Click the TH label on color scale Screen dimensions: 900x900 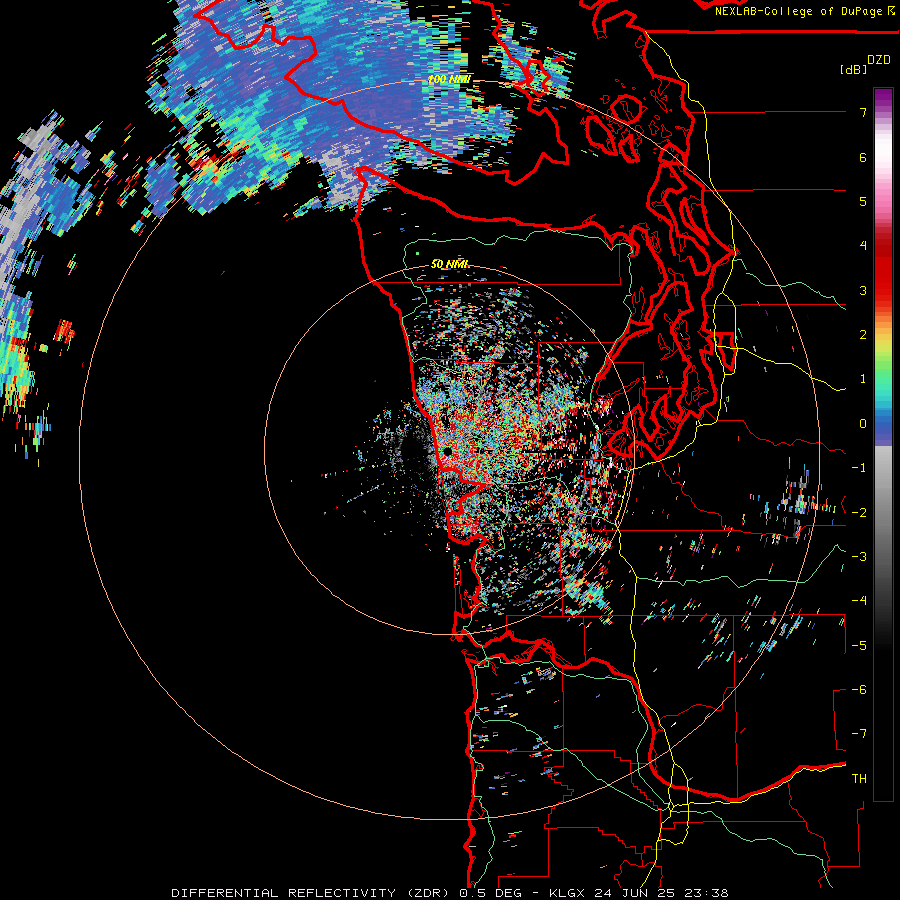[x=859, y=779]
